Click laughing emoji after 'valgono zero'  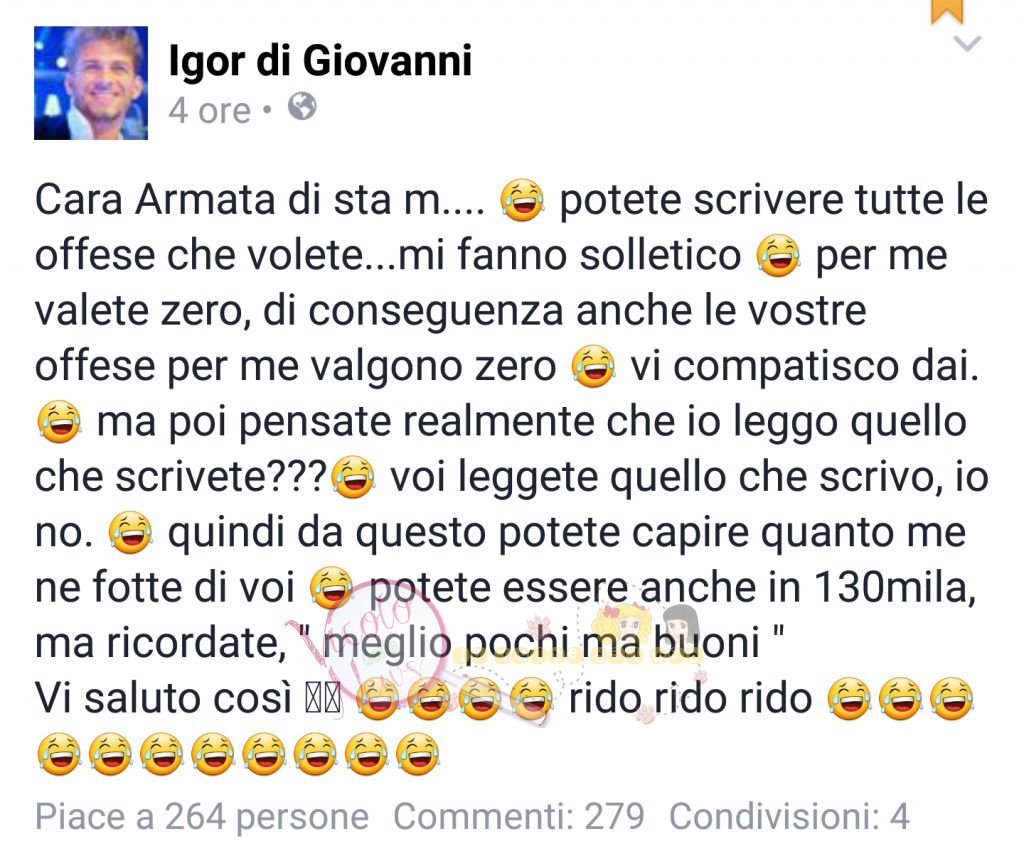point(593,366)
